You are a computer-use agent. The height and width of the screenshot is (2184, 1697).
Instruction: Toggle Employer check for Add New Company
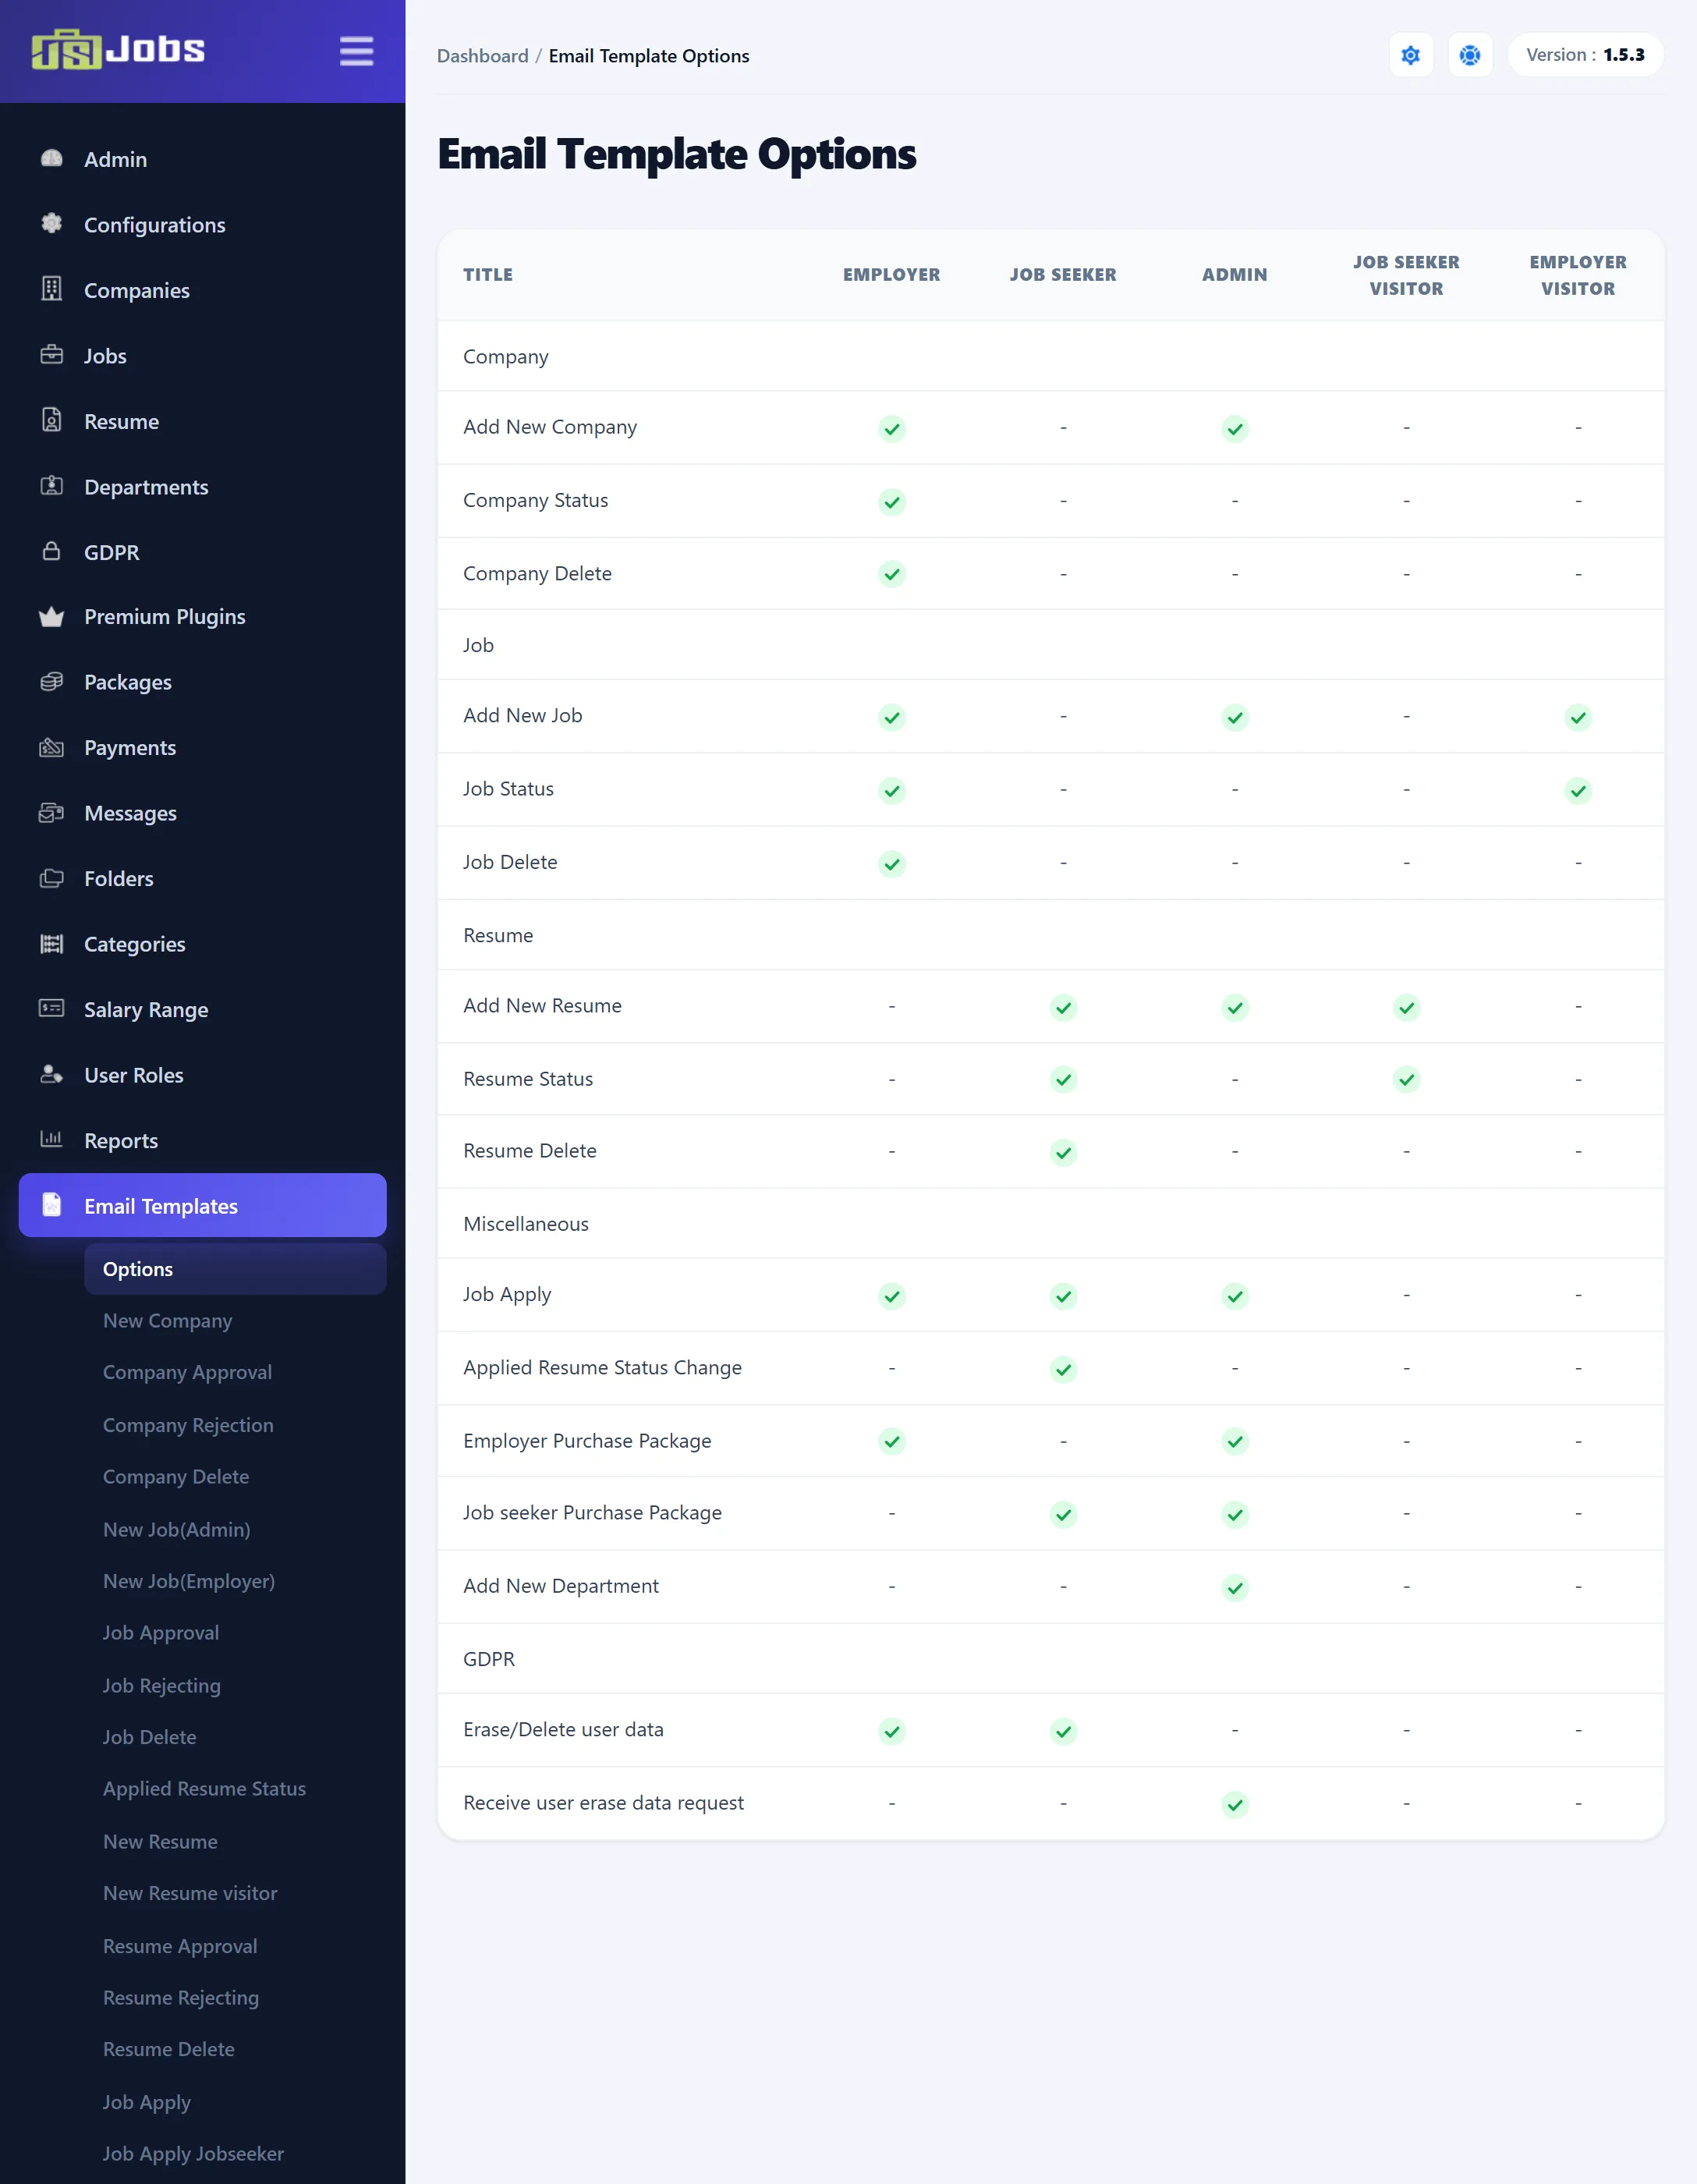(x=892, y=429)
